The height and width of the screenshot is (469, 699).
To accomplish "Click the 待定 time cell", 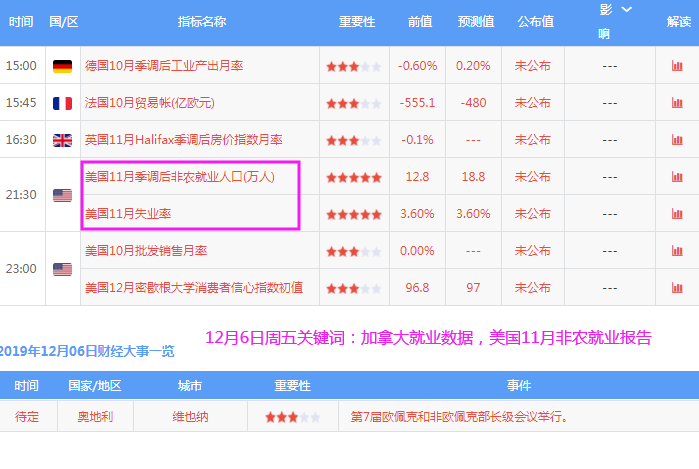I will click(27, 417).
